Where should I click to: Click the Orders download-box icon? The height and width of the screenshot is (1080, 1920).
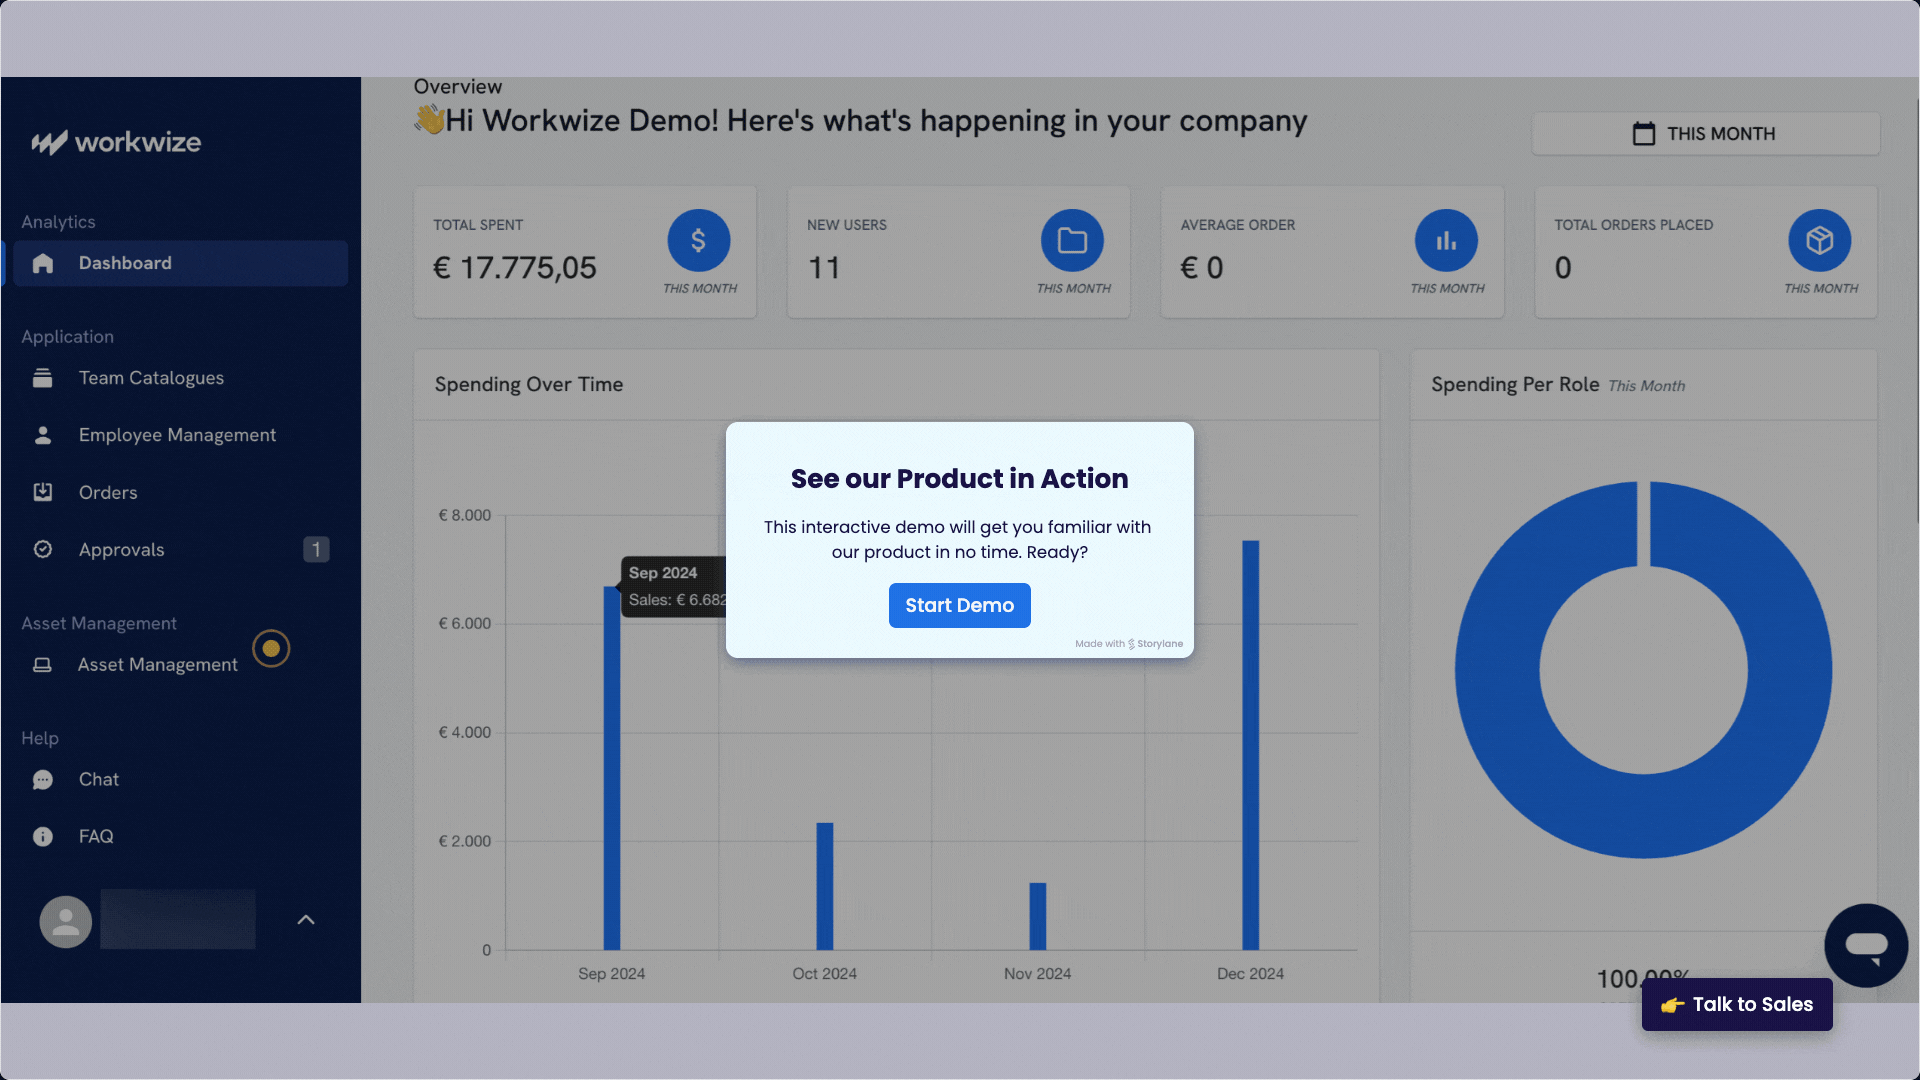coord(43,492)
